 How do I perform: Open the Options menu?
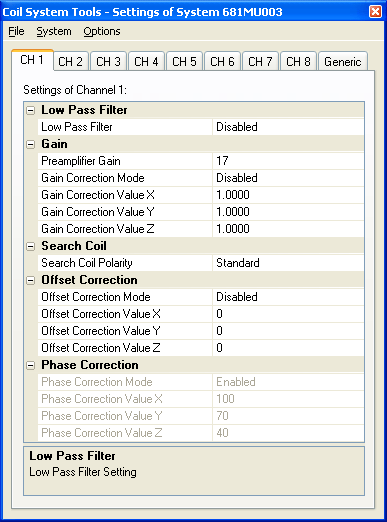click(102, 31)
